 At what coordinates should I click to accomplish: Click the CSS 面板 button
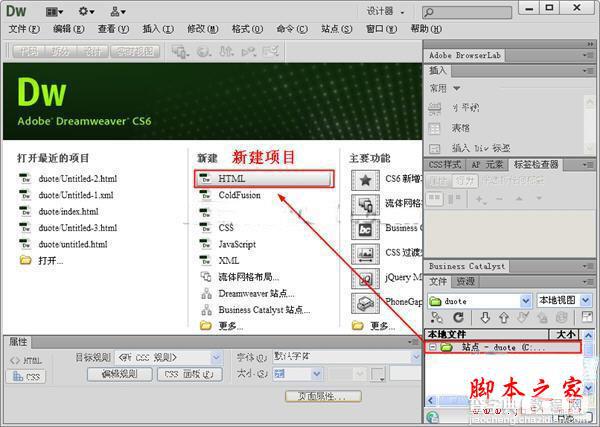[189, 374]
